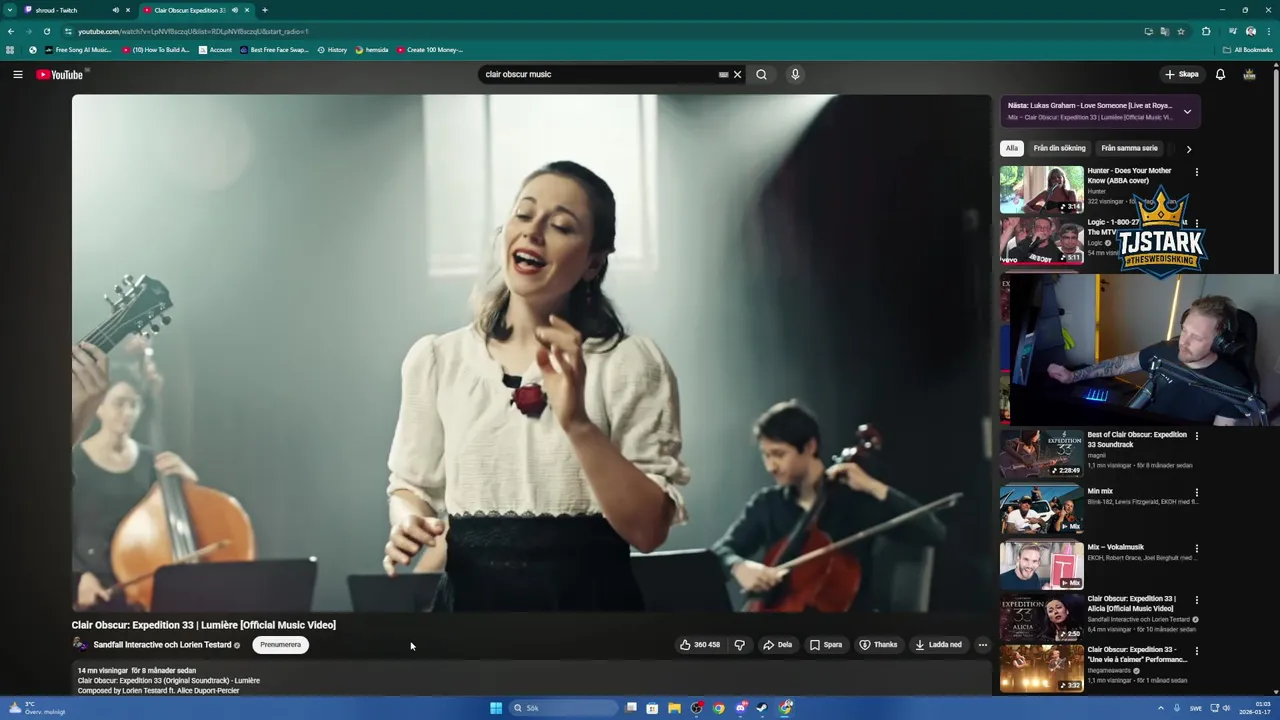This screenshot has width=1280, height=720.
Task: Open options for Best of Clair Obscur soundtrack
Action: click(x=1196, y=436)
